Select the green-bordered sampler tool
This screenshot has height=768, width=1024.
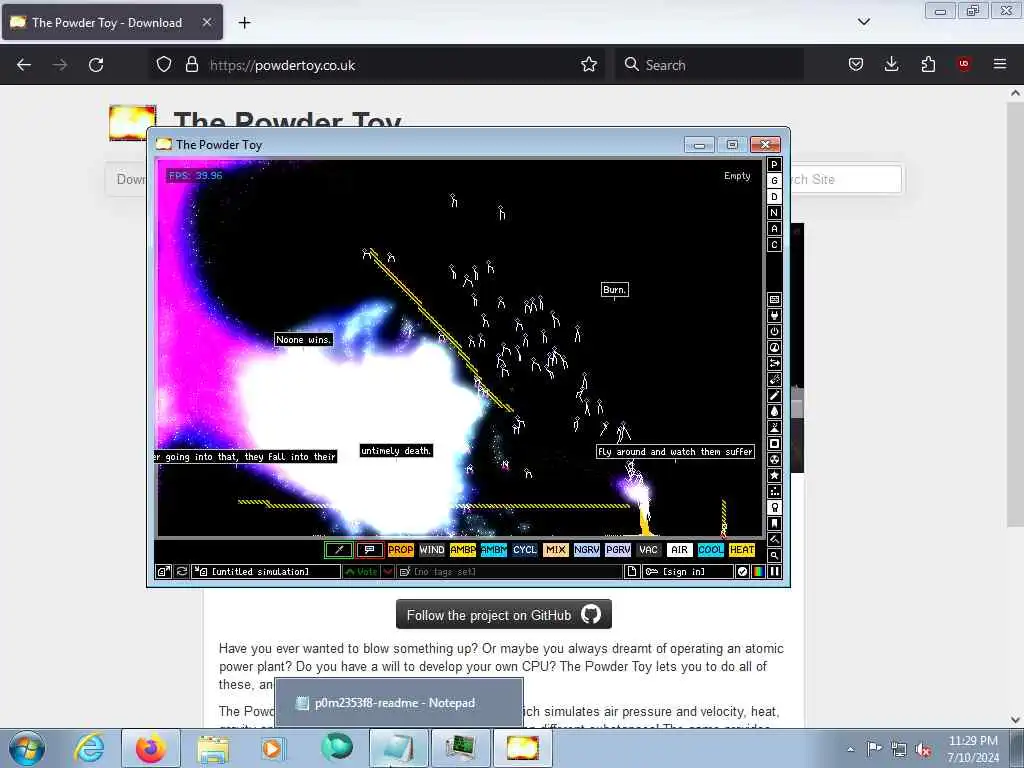point(339,550)
